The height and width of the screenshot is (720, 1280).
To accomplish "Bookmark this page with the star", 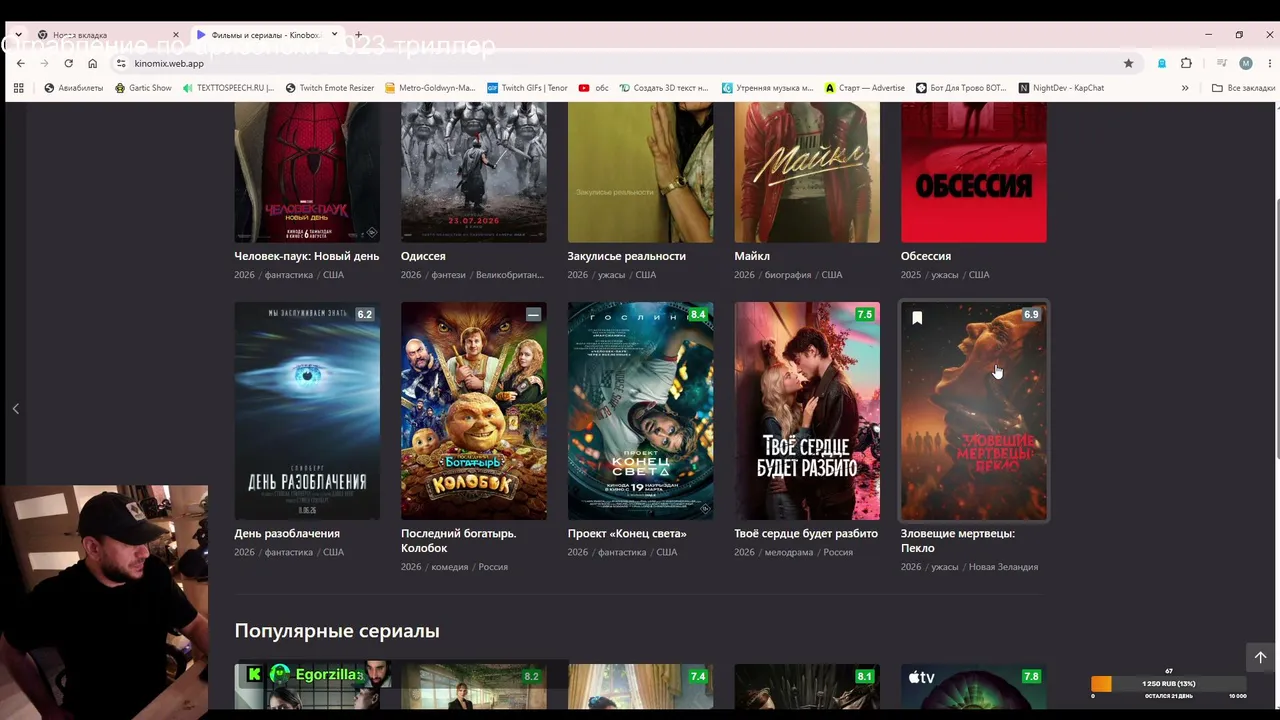I will click(1128, 63).
